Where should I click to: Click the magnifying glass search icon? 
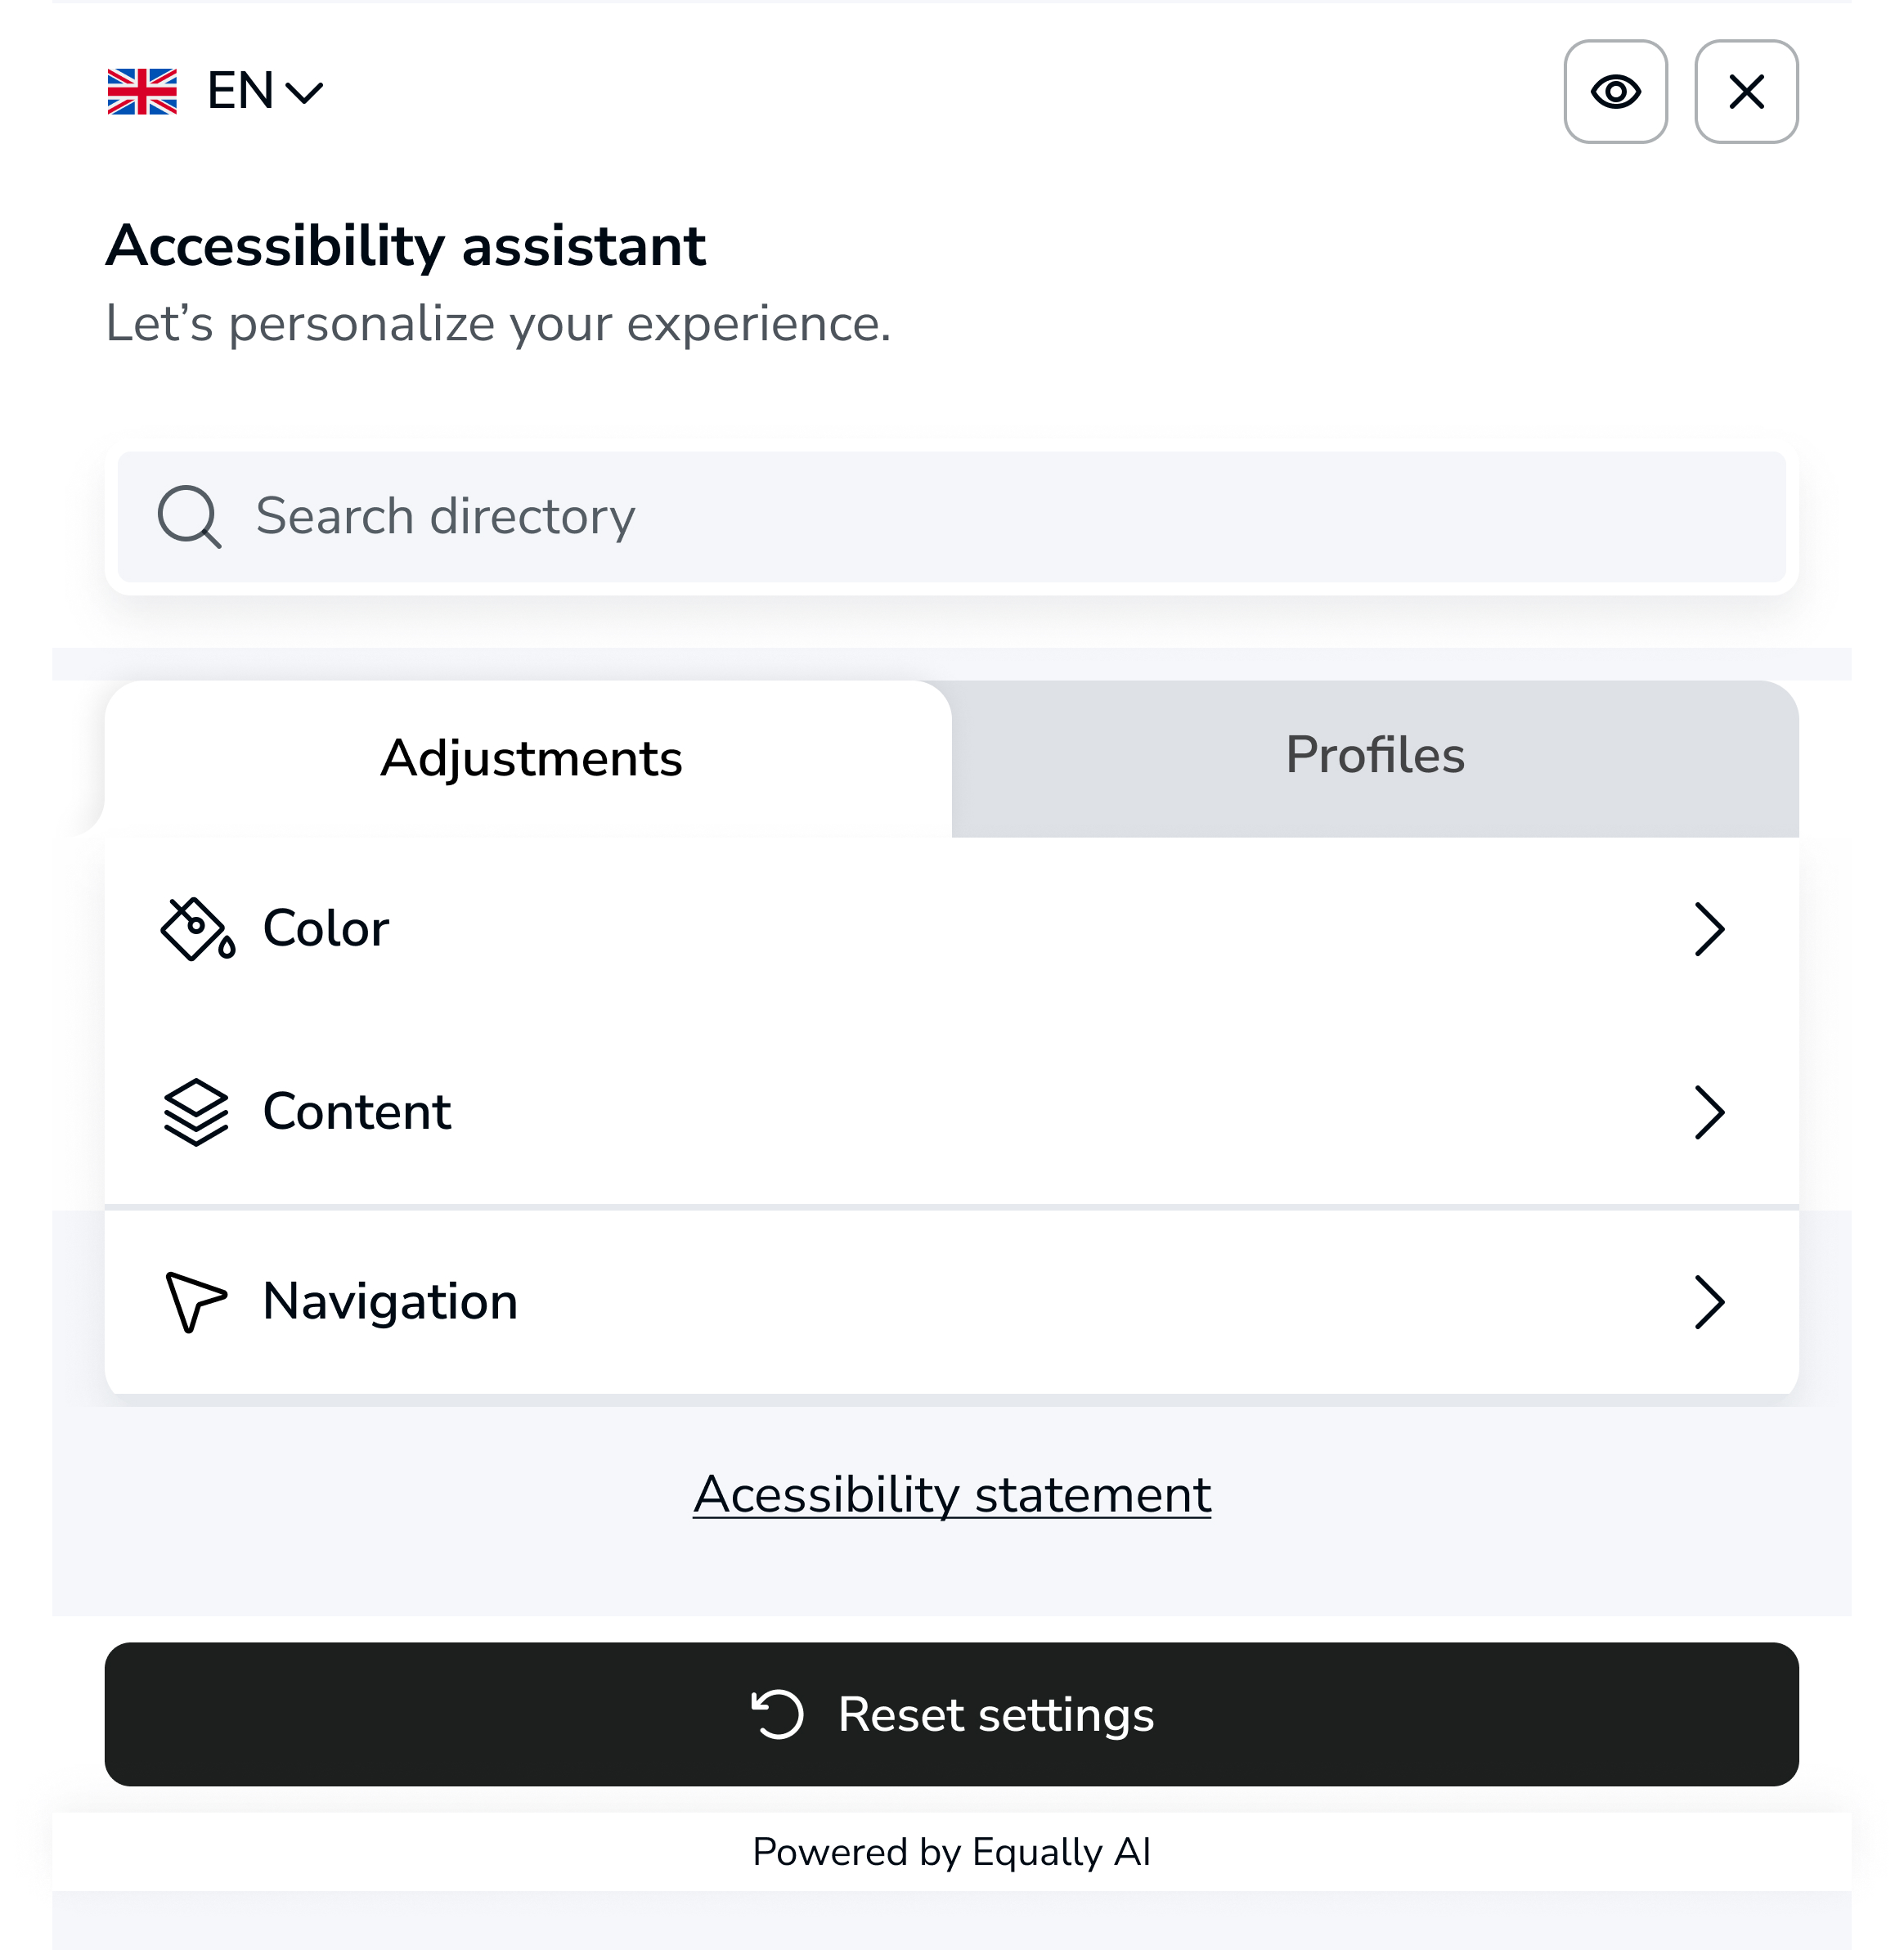[x=190, y=518]
